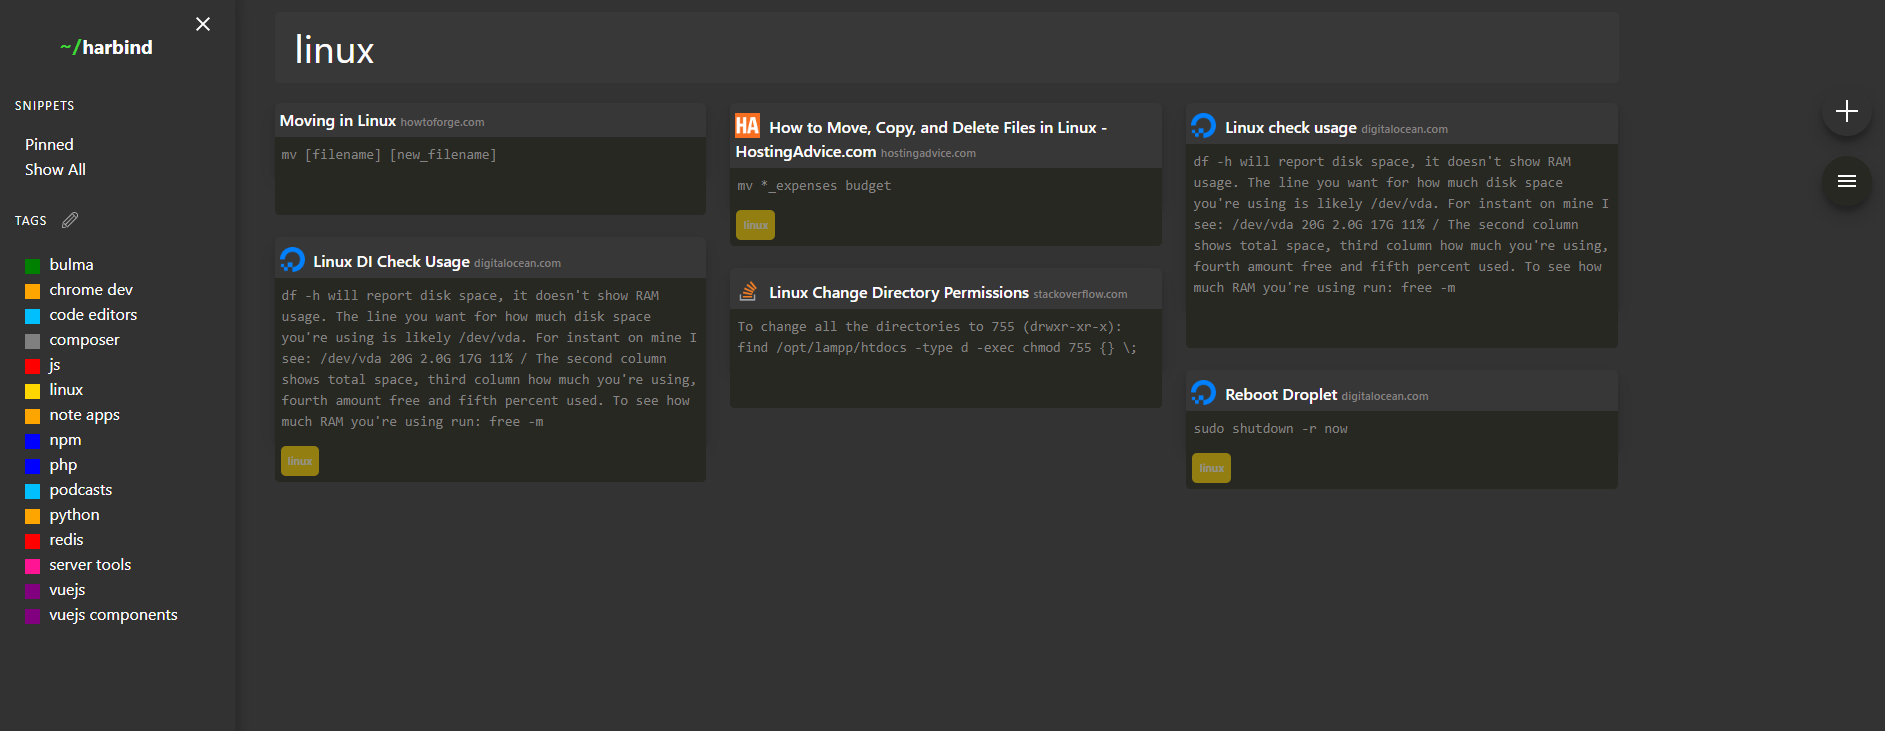The width and height of the screenshot is (1885, 731).
Task: Select the code editors tag
Action: (93, 315)
